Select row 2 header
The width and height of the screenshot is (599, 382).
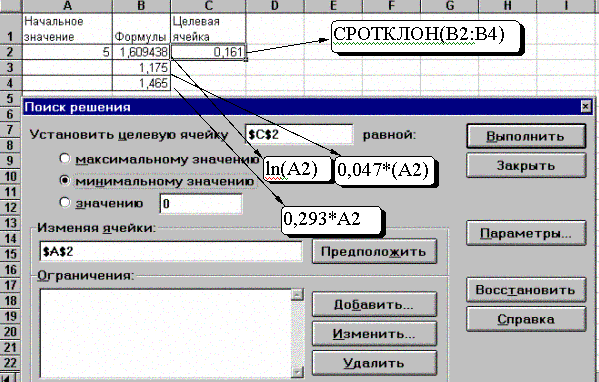pyautogui.click(x=10, y=52)
